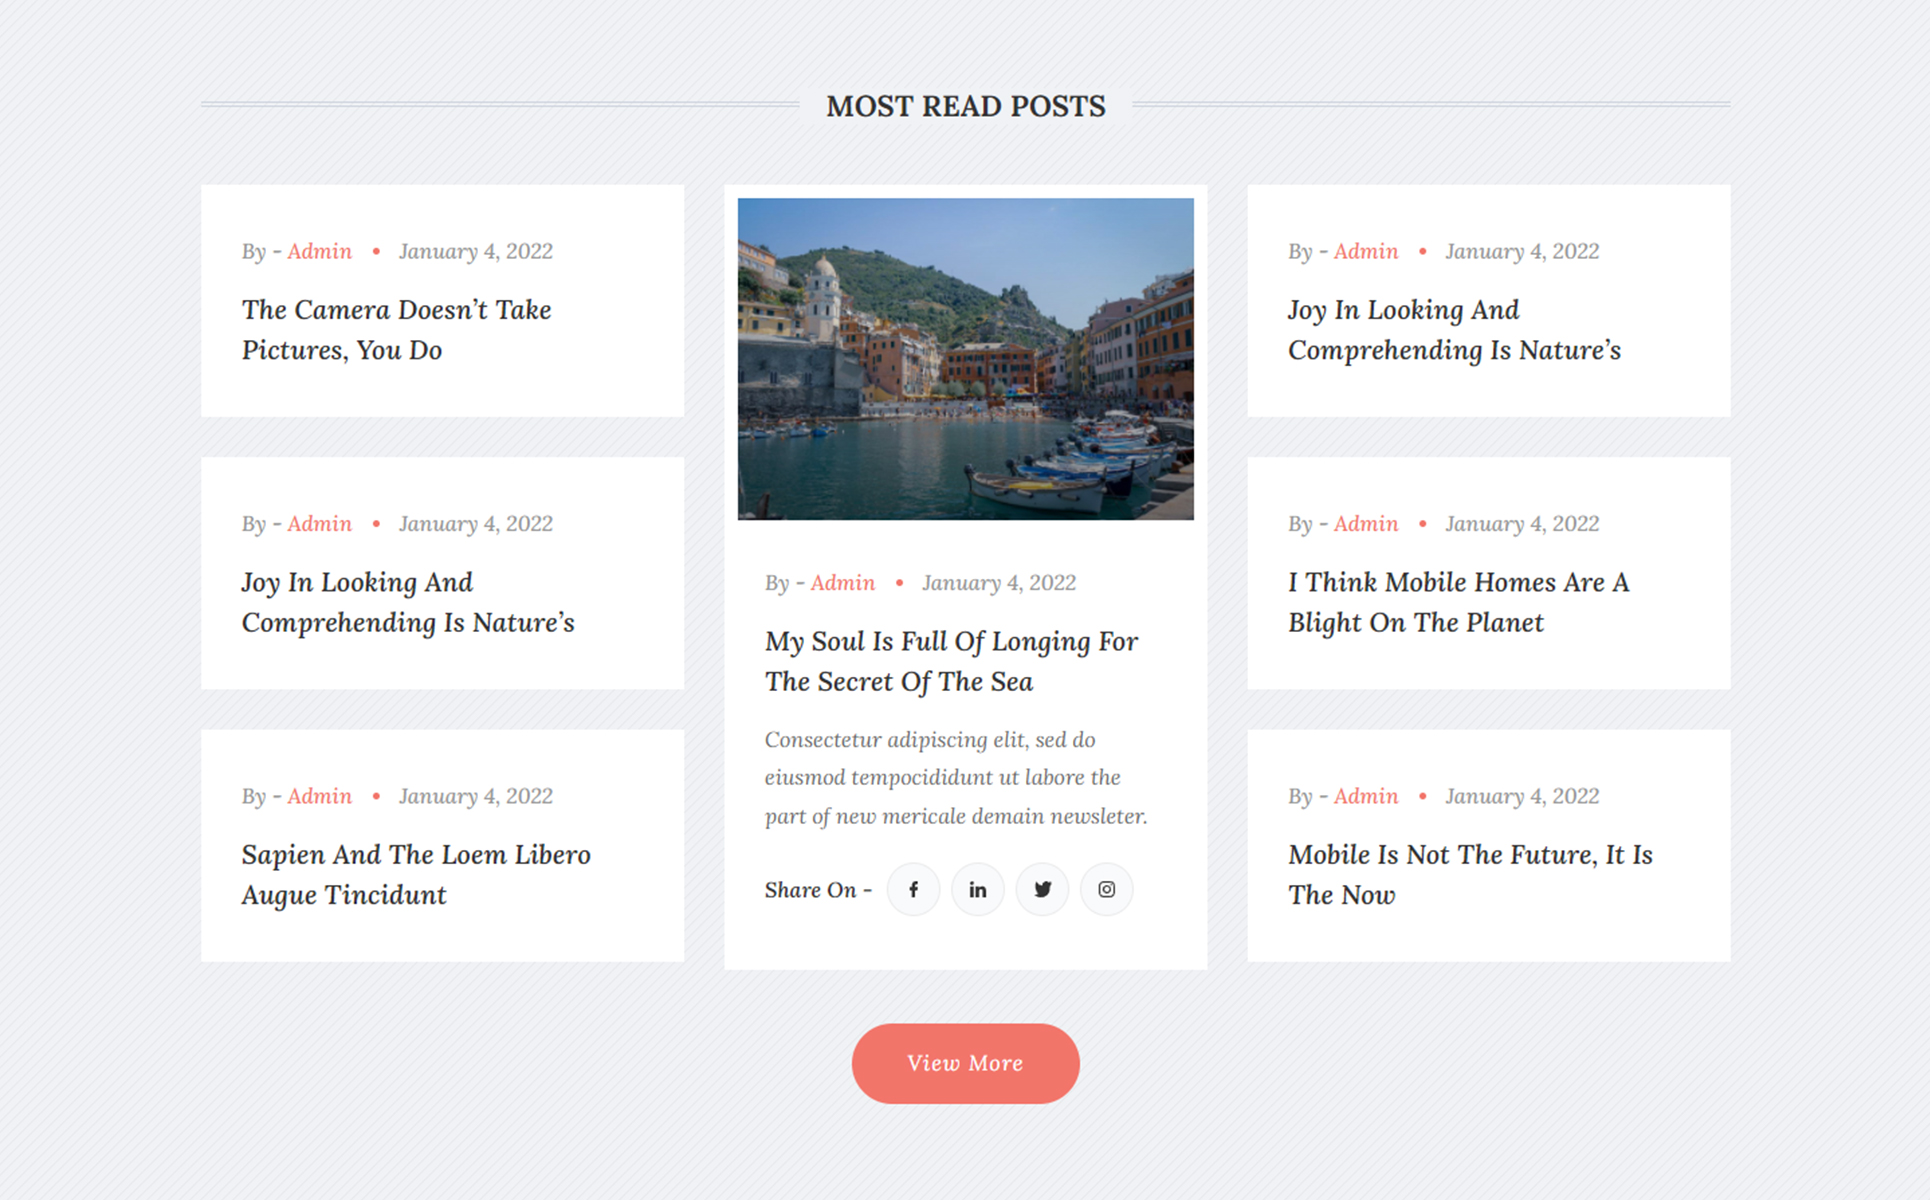Open 'Sapien And The Loem Libero' post
The image size is (1930, 1200).
point(415,874)
